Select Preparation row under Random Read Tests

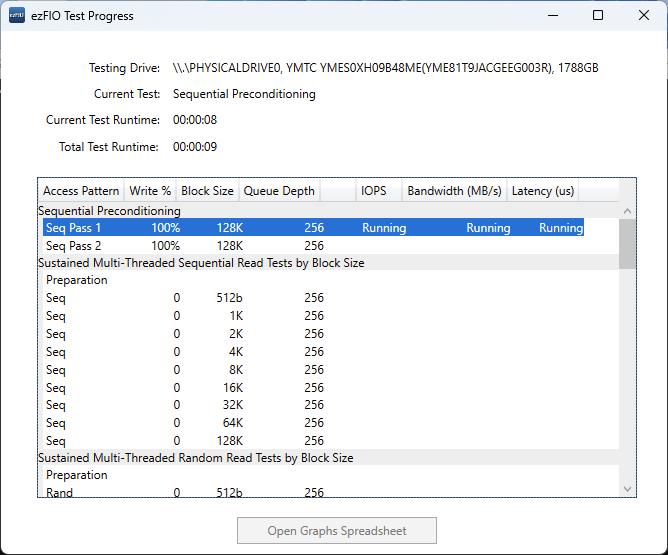pos(313,475)
